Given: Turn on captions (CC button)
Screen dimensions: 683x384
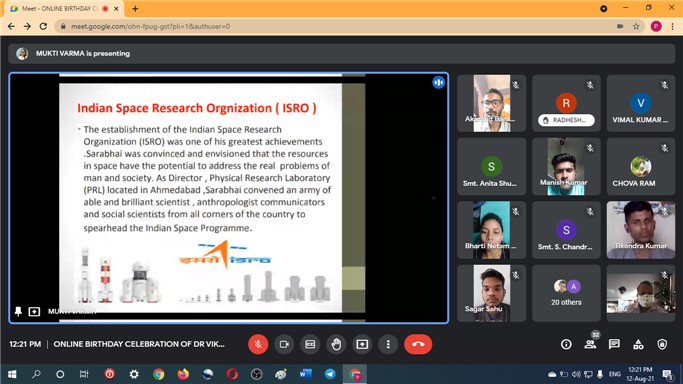Looking at the screenshot, I should 310,344.
